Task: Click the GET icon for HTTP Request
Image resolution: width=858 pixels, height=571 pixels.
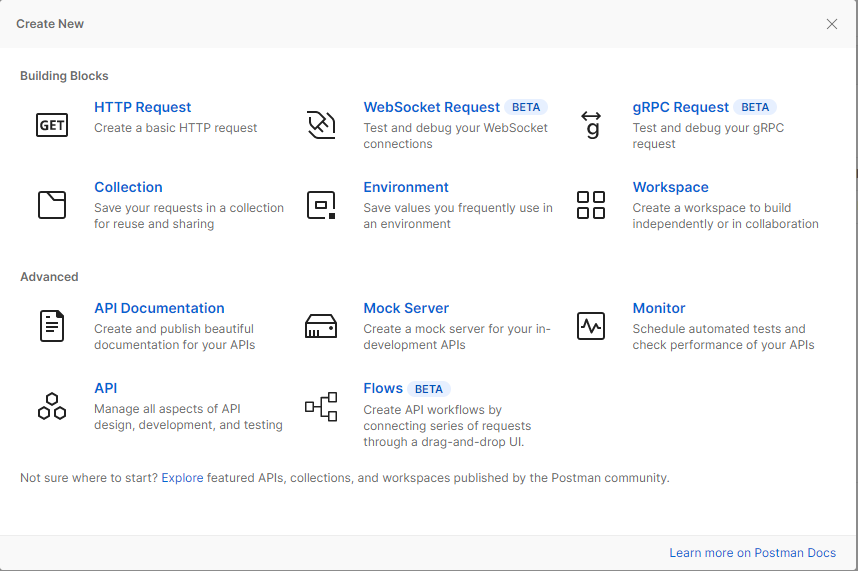Action: [52, 125]
